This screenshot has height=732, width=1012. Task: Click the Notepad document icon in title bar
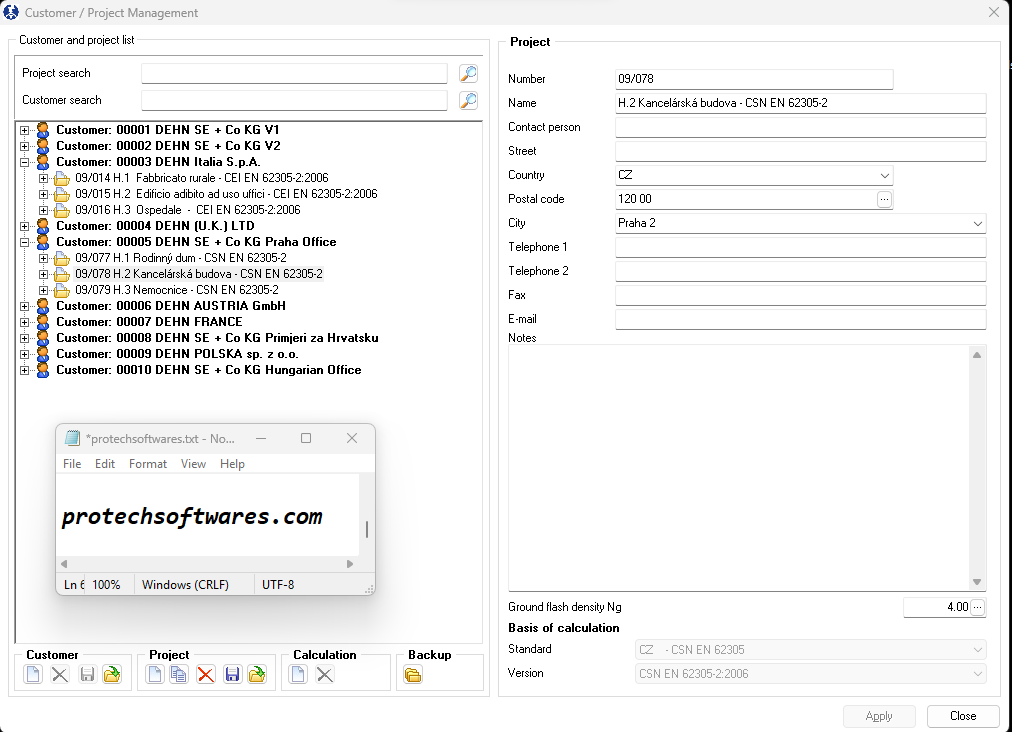click(x=72, y=438)
